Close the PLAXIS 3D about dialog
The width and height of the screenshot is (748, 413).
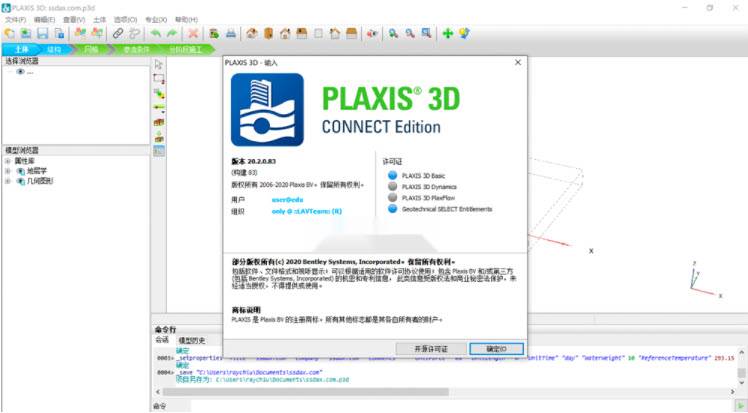(x=518, y=62)
